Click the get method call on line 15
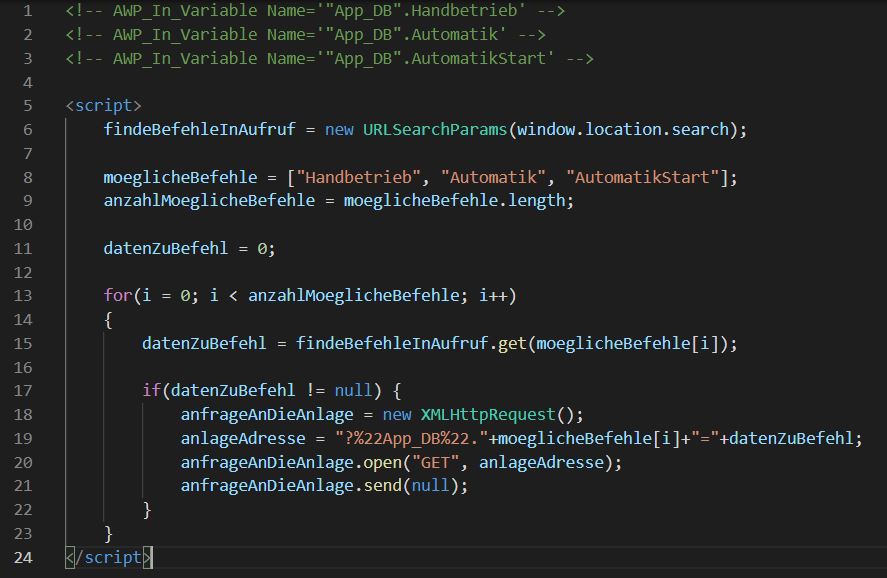Viewport: 887px width, 578px height. coord(512,343)
